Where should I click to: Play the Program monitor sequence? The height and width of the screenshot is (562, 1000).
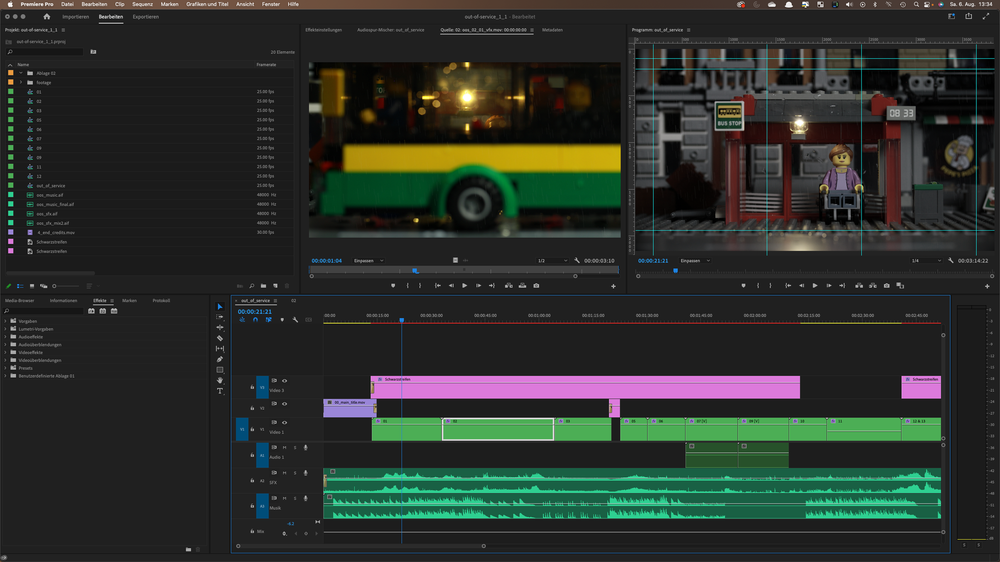tap(814, 286)
